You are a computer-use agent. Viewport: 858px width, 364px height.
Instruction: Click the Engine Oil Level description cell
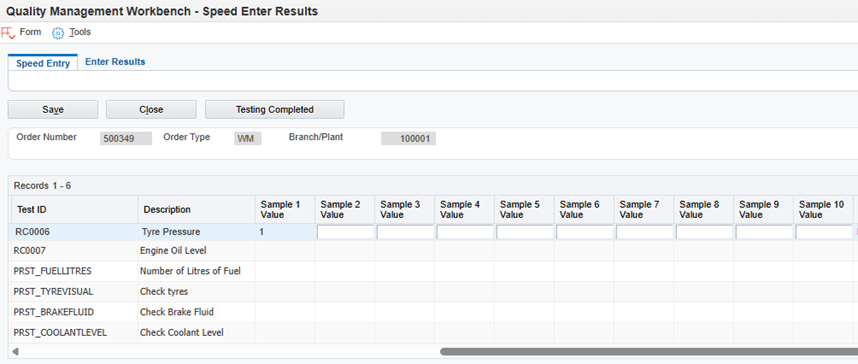point(196,251)
